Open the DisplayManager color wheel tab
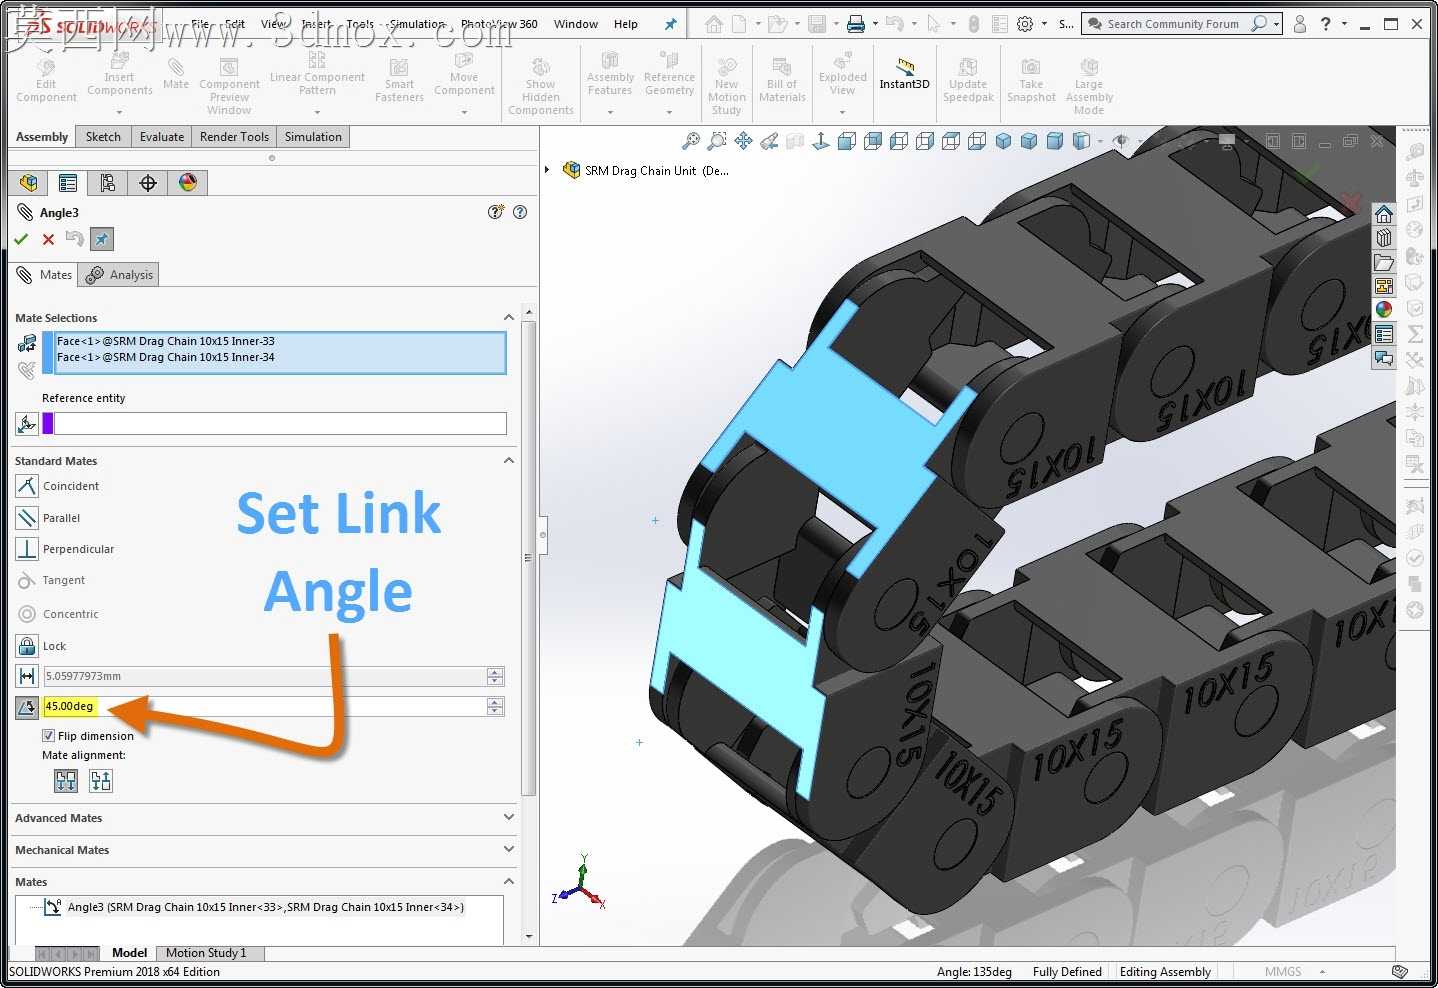Screen dimensions: 1438x988 pos(188,183)
